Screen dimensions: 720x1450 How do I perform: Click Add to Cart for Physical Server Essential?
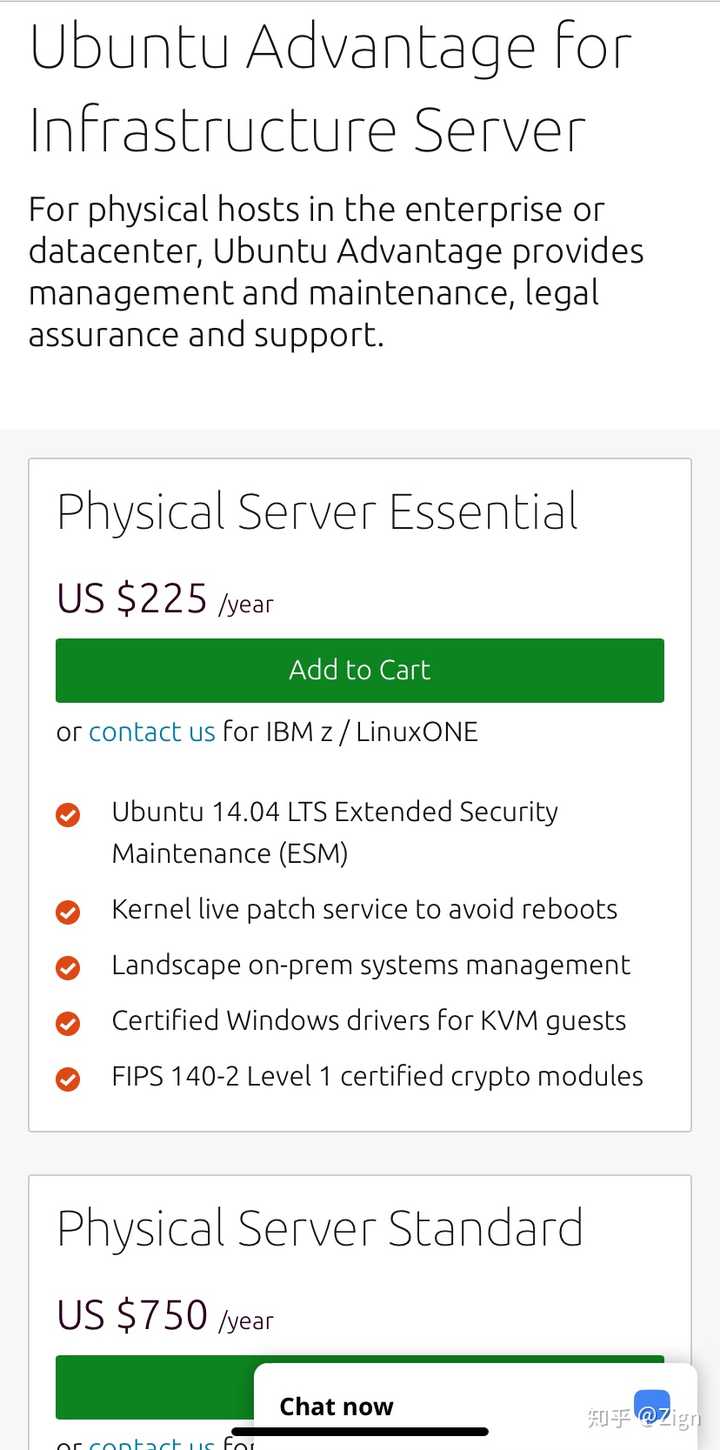[360, 670]
